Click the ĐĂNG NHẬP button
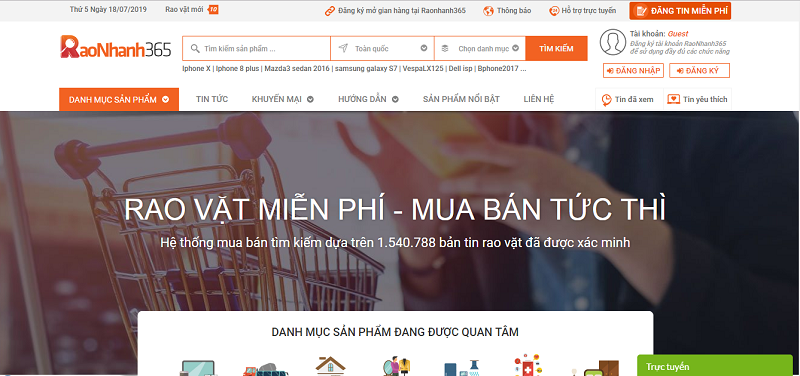 point(633,70)
